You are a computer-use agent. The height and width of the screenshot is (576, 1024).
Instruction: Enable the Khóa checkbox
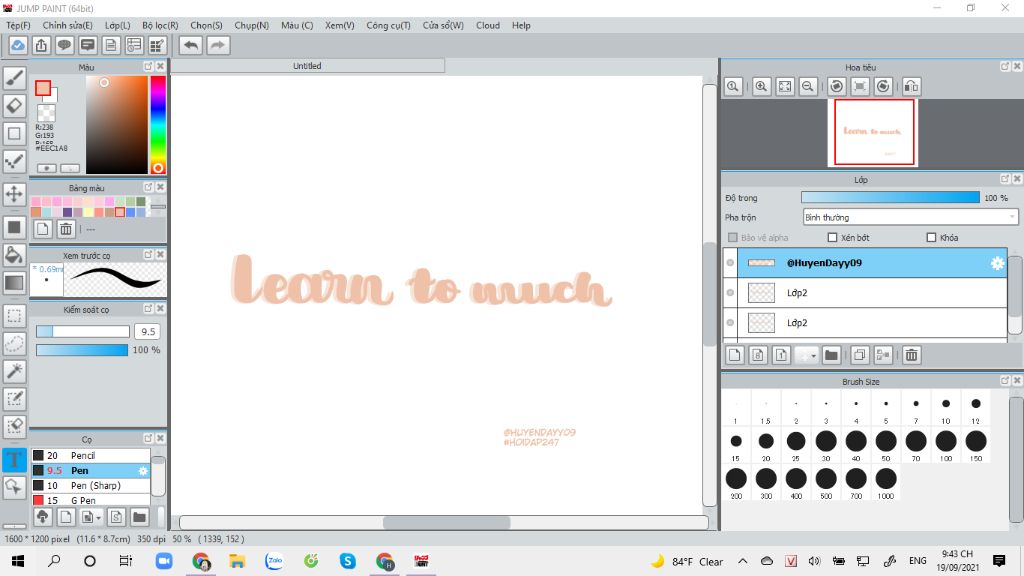point(931,238)
